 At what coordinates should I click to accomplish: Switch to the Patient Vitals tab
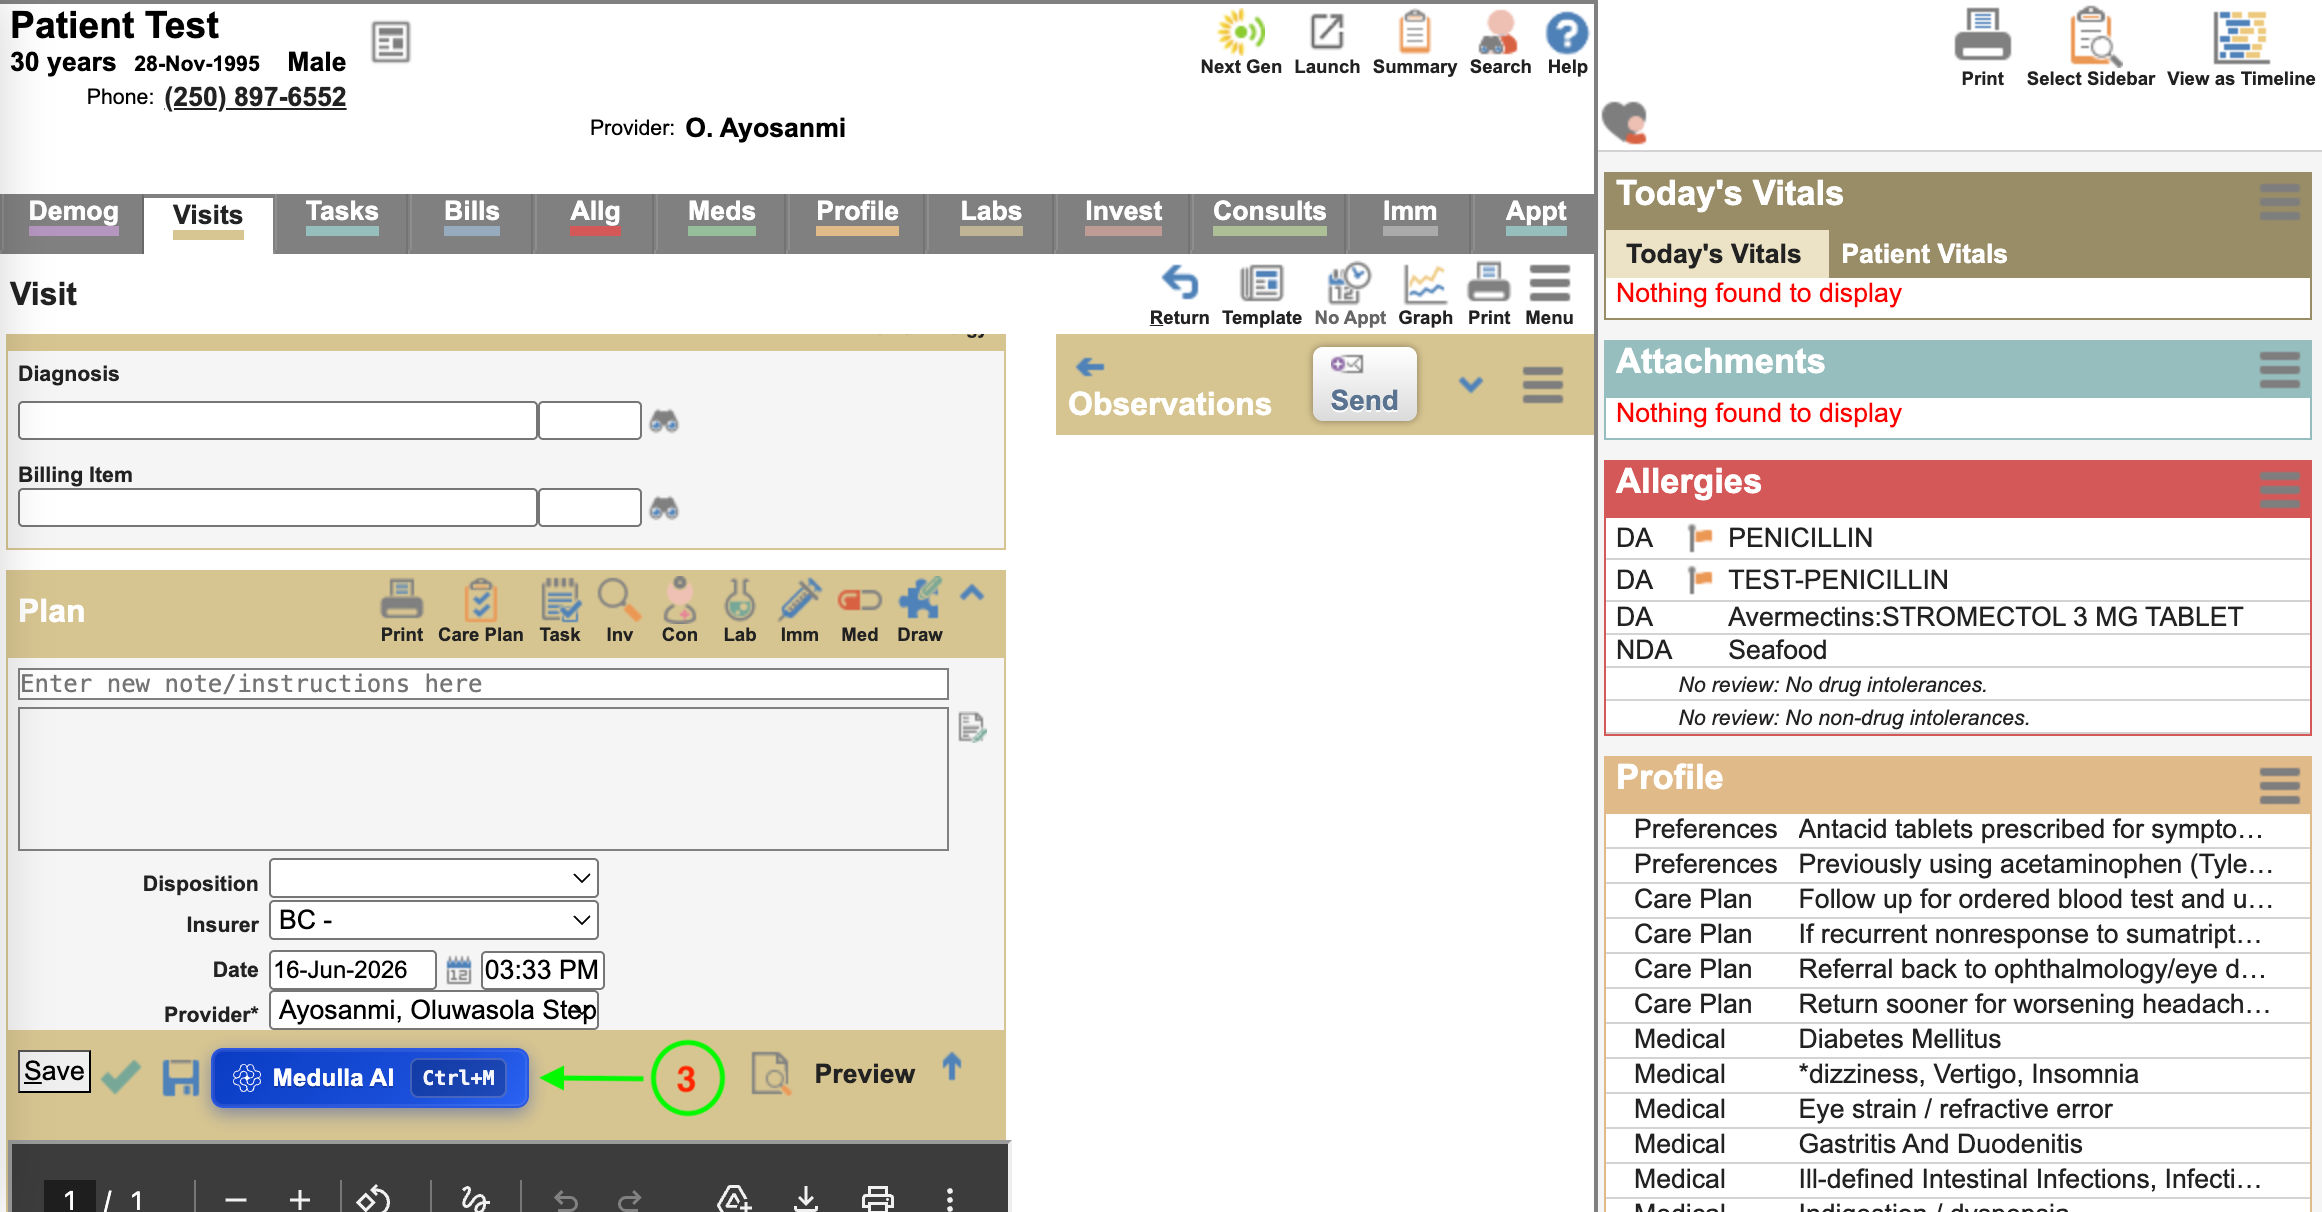point(1924,254)
